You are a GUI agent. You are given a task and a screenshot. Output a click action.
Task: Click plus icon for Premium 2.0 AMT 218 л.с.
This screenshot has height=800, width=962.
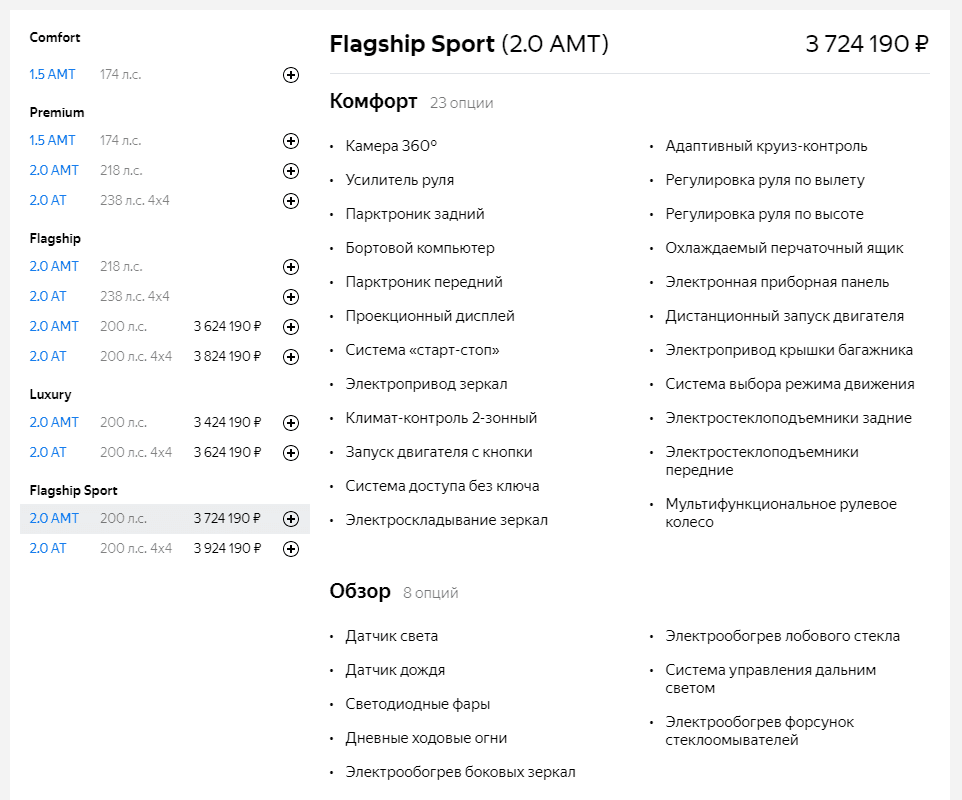(x=291, y=171)
